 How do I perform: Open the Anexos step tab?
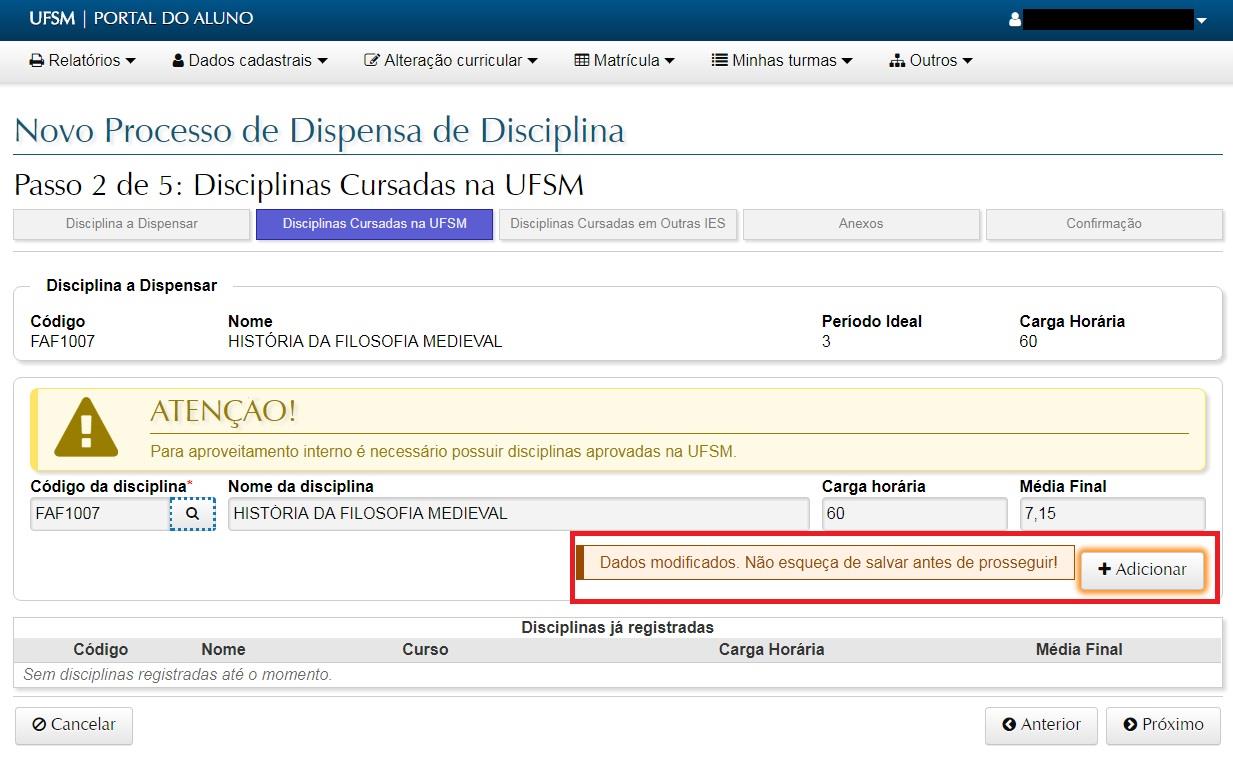coord(860,224)
